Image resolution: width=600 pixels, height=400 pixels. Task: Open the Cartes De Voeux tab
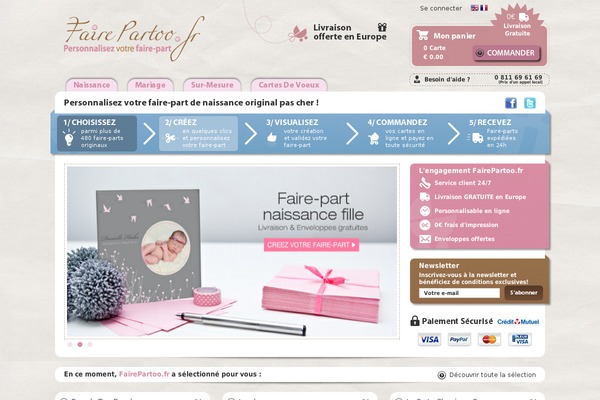click(x=289, y=85)
